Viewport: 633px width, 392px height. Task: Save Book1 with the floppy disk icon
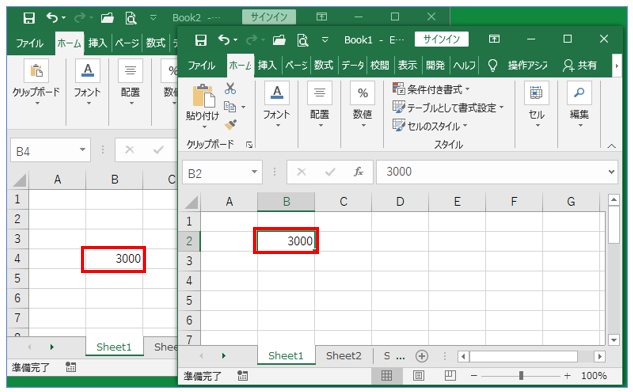click(201, 40)
